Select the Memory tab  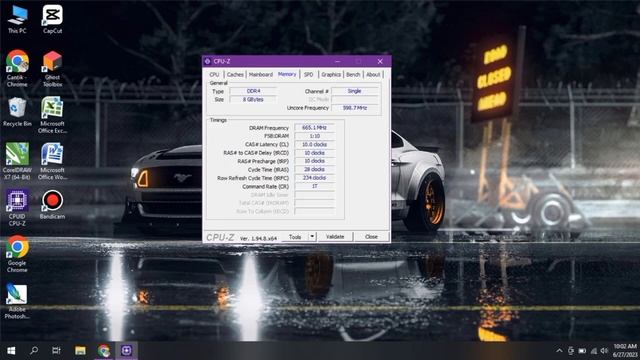287,74
